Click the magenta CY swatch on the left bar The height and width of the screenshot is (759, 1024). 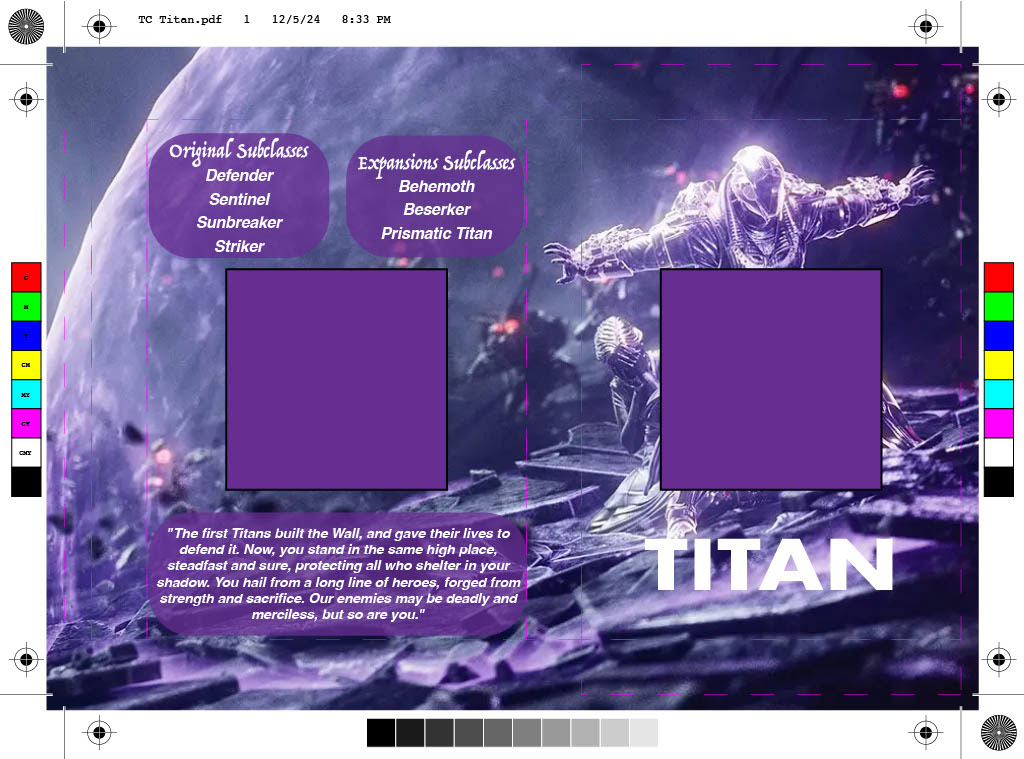[x=27, y=423]
